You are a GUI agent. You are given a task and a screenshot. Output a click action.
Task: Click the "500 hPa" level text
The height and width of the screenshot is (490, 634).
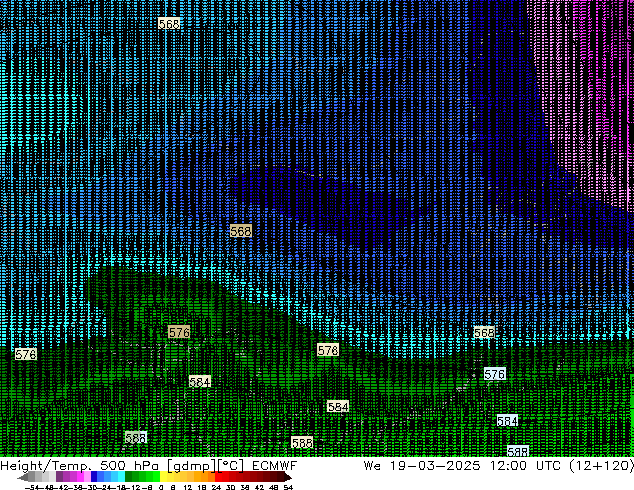tap(131, 465)
